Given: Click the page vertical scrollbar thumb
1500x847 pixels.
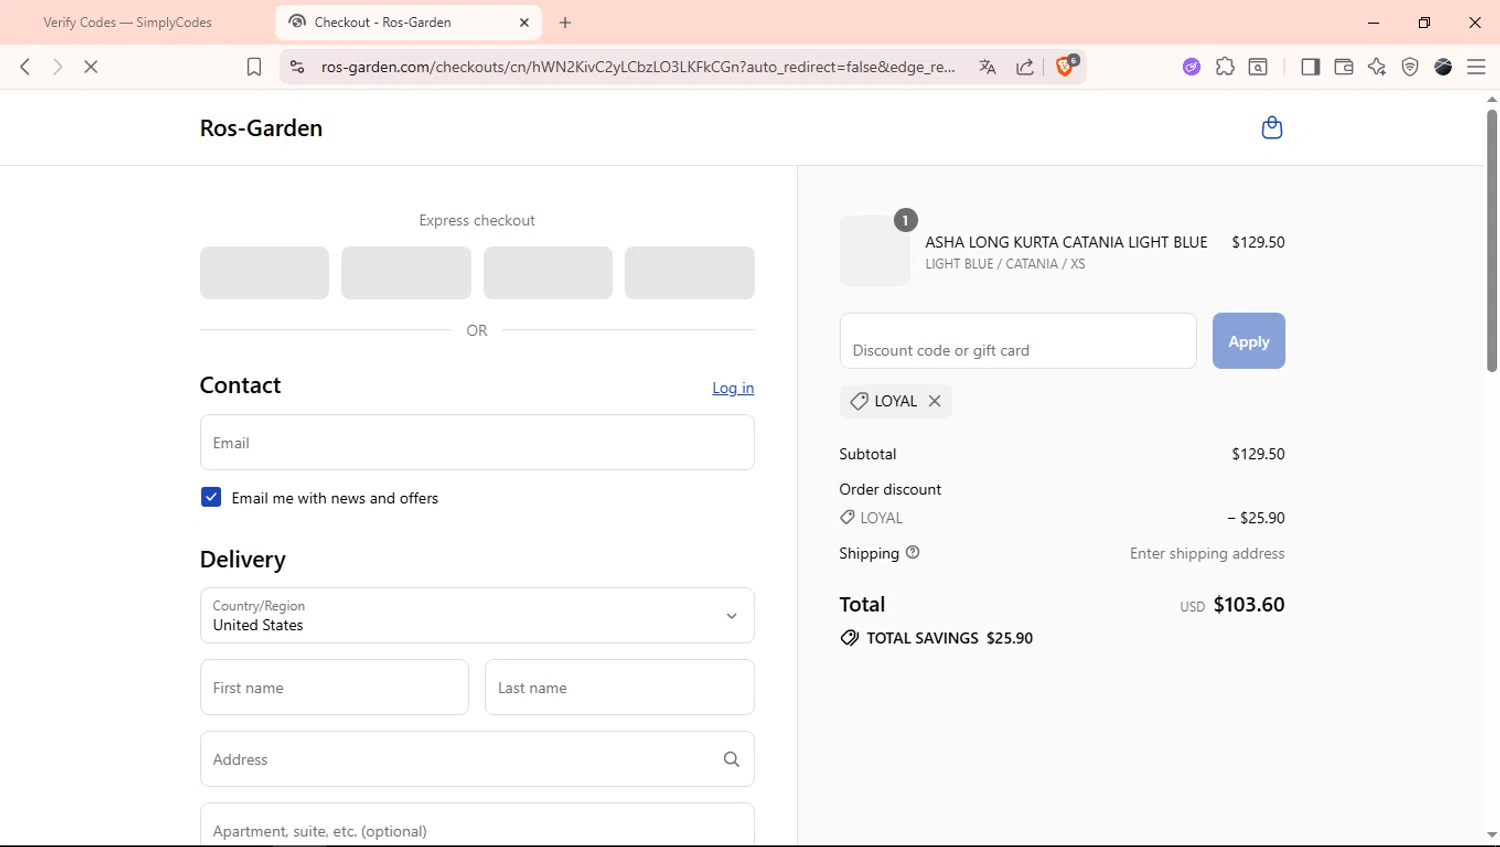Looking at the screenshot, I should (1491, 240).
